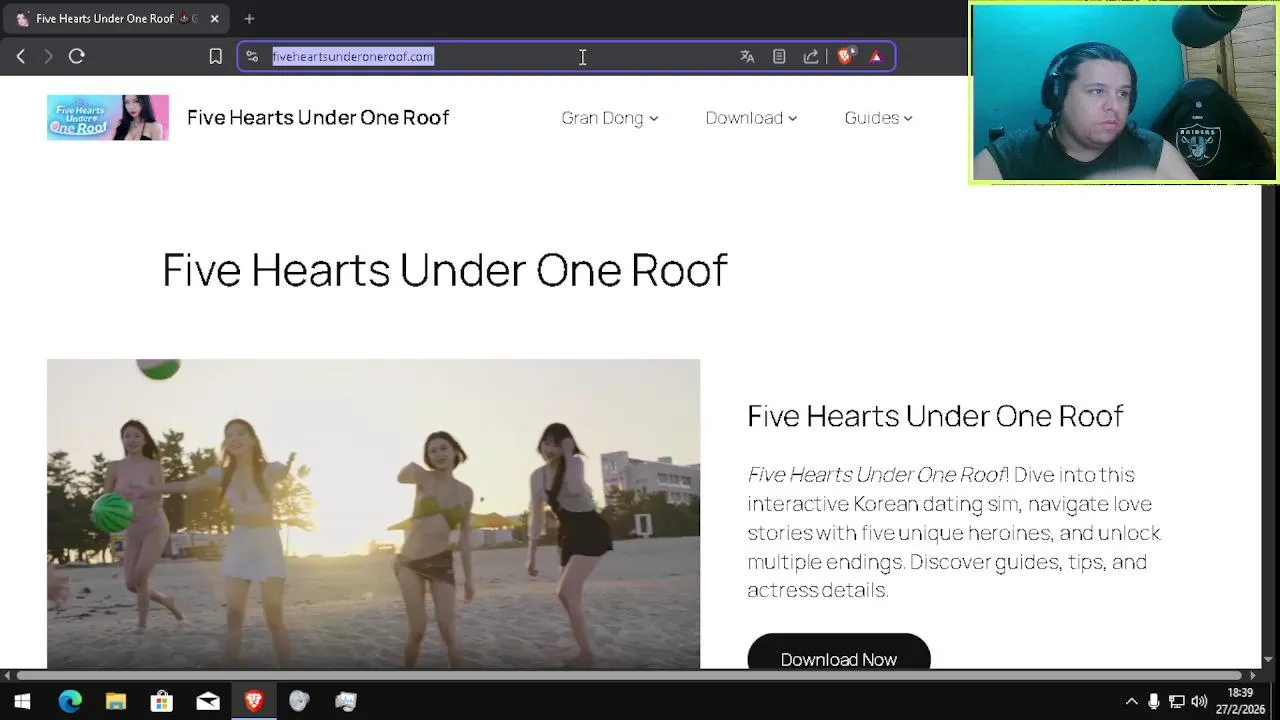Image resolution: width=1280 pixels, height=720 pixels.
Task: Click the interactive Korean dating sim description paragraph
Action: 954,532
